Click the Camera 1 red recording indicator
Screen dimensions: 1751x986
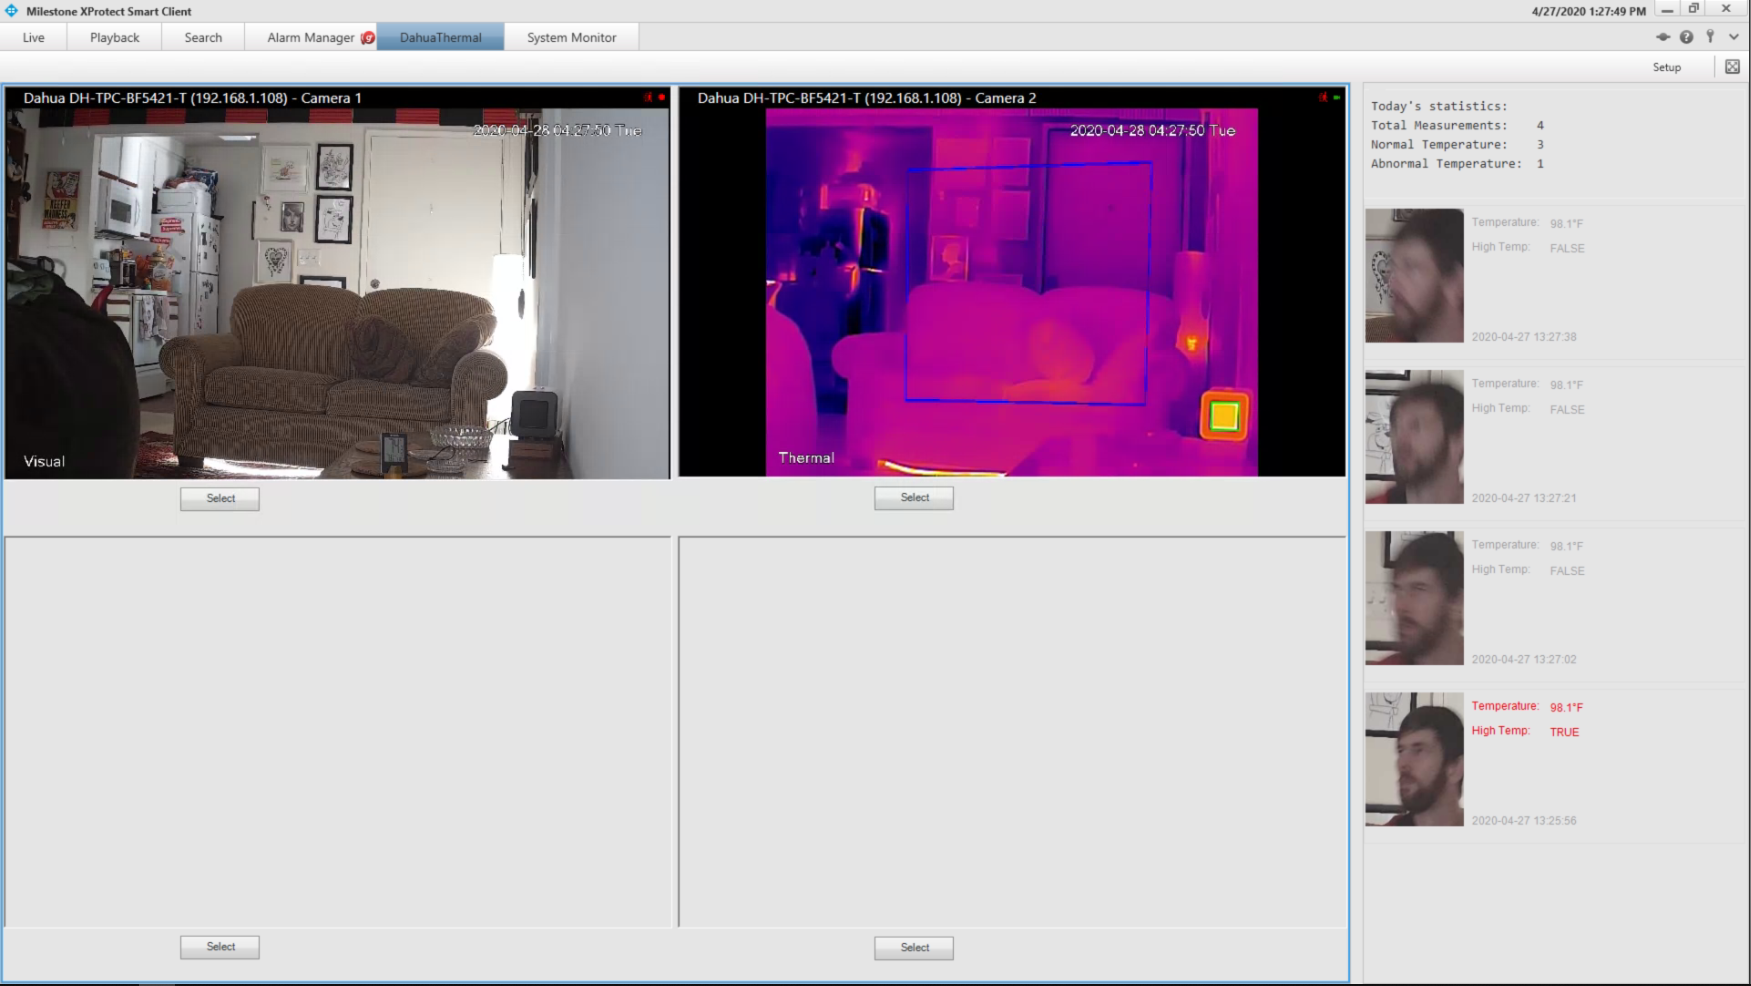pyautogui.click(x=662, y=97)
